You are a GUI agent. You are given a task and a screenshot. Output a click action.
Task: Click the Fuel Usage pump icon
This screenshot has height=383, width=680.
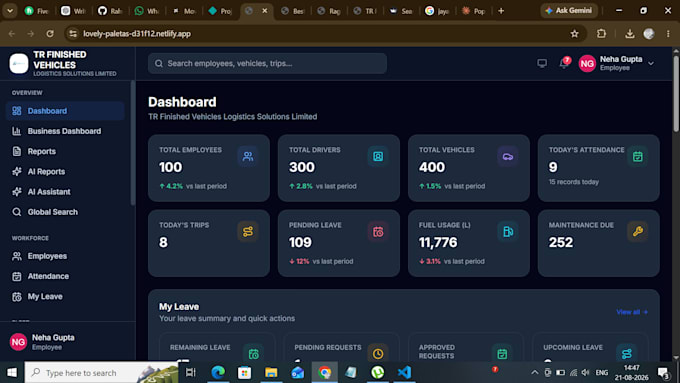point(508,232)
